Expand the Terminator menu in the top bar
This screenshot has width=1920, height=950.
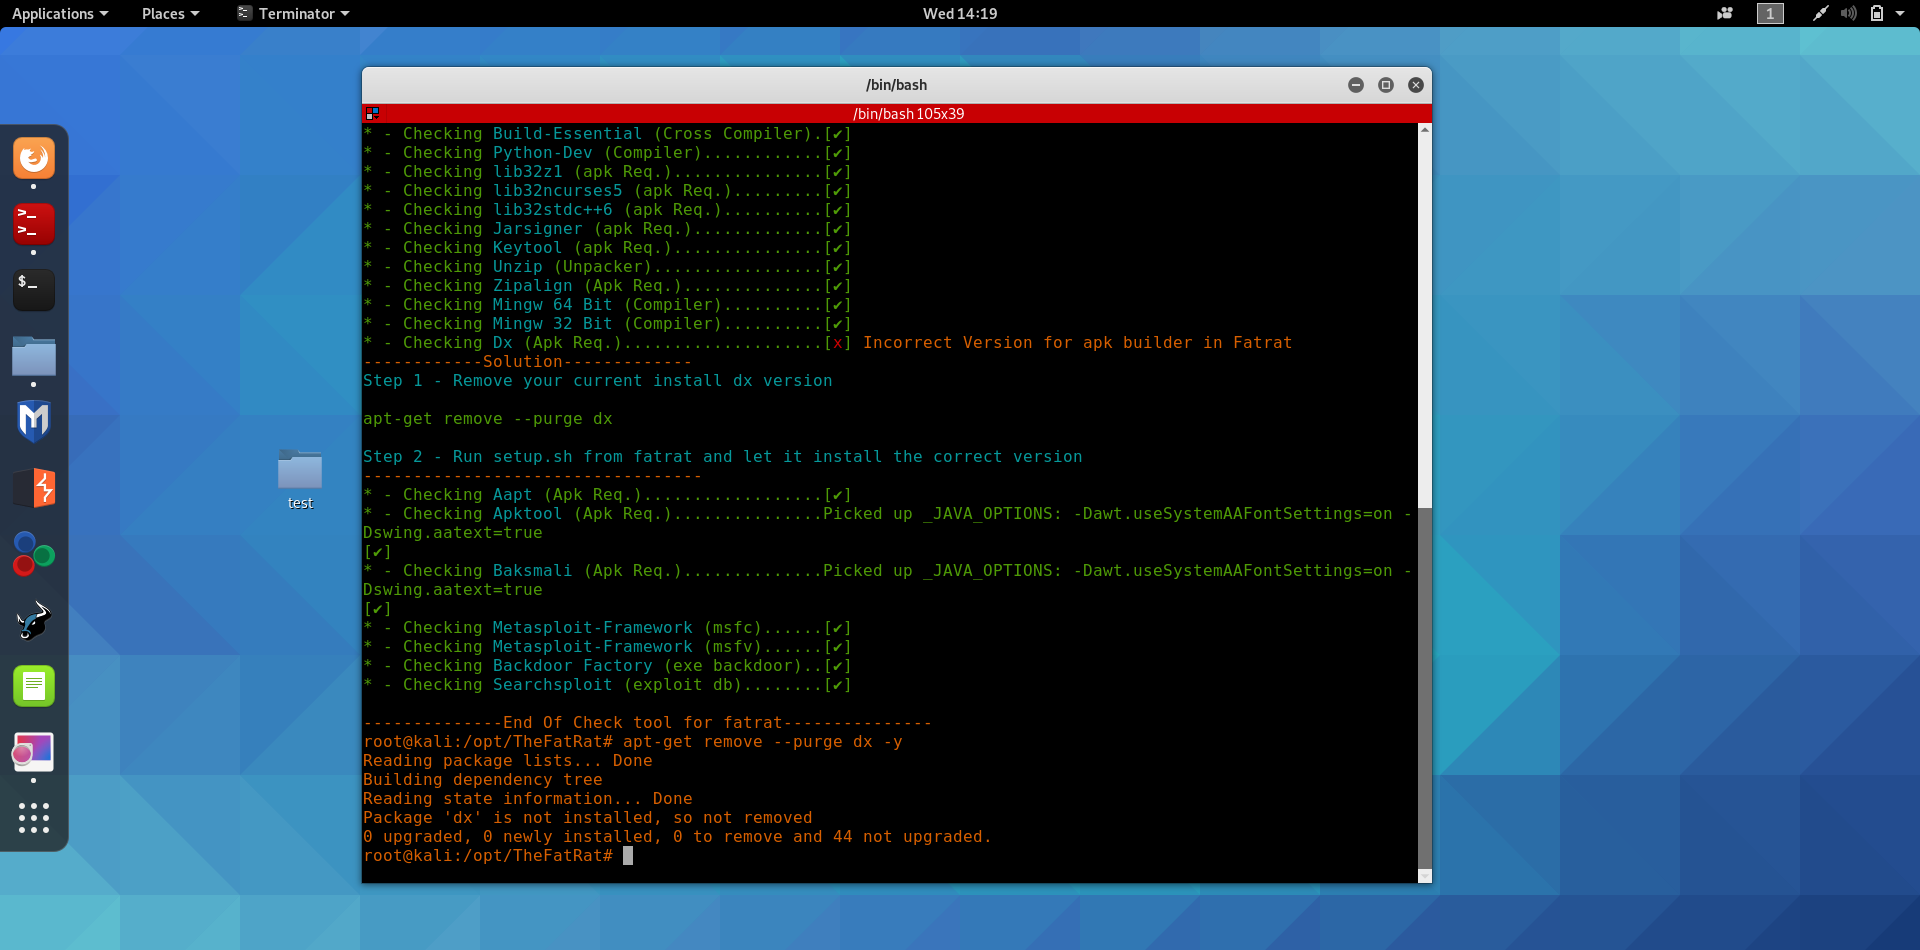tap(292, 13)
